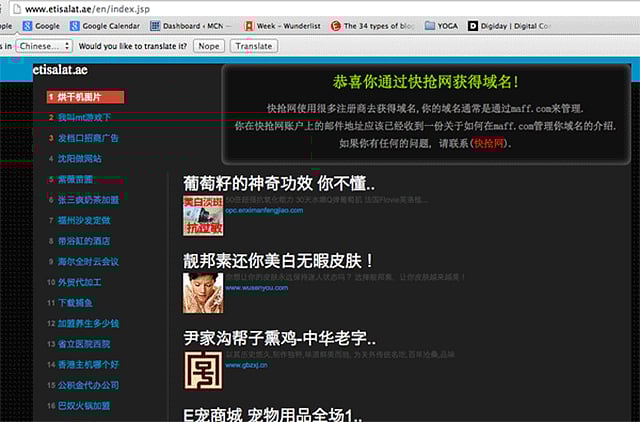
Task: Click the 葡萄籽的神奇功效 ad headline
Action: 279,183
